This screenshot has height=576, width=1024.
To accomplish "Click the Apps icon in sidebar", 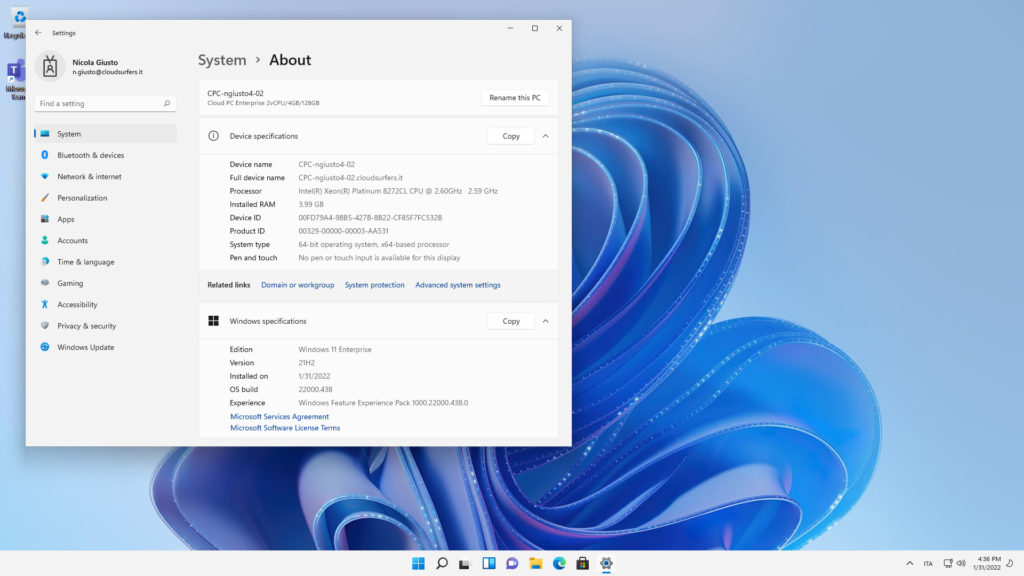I will 44,219.
